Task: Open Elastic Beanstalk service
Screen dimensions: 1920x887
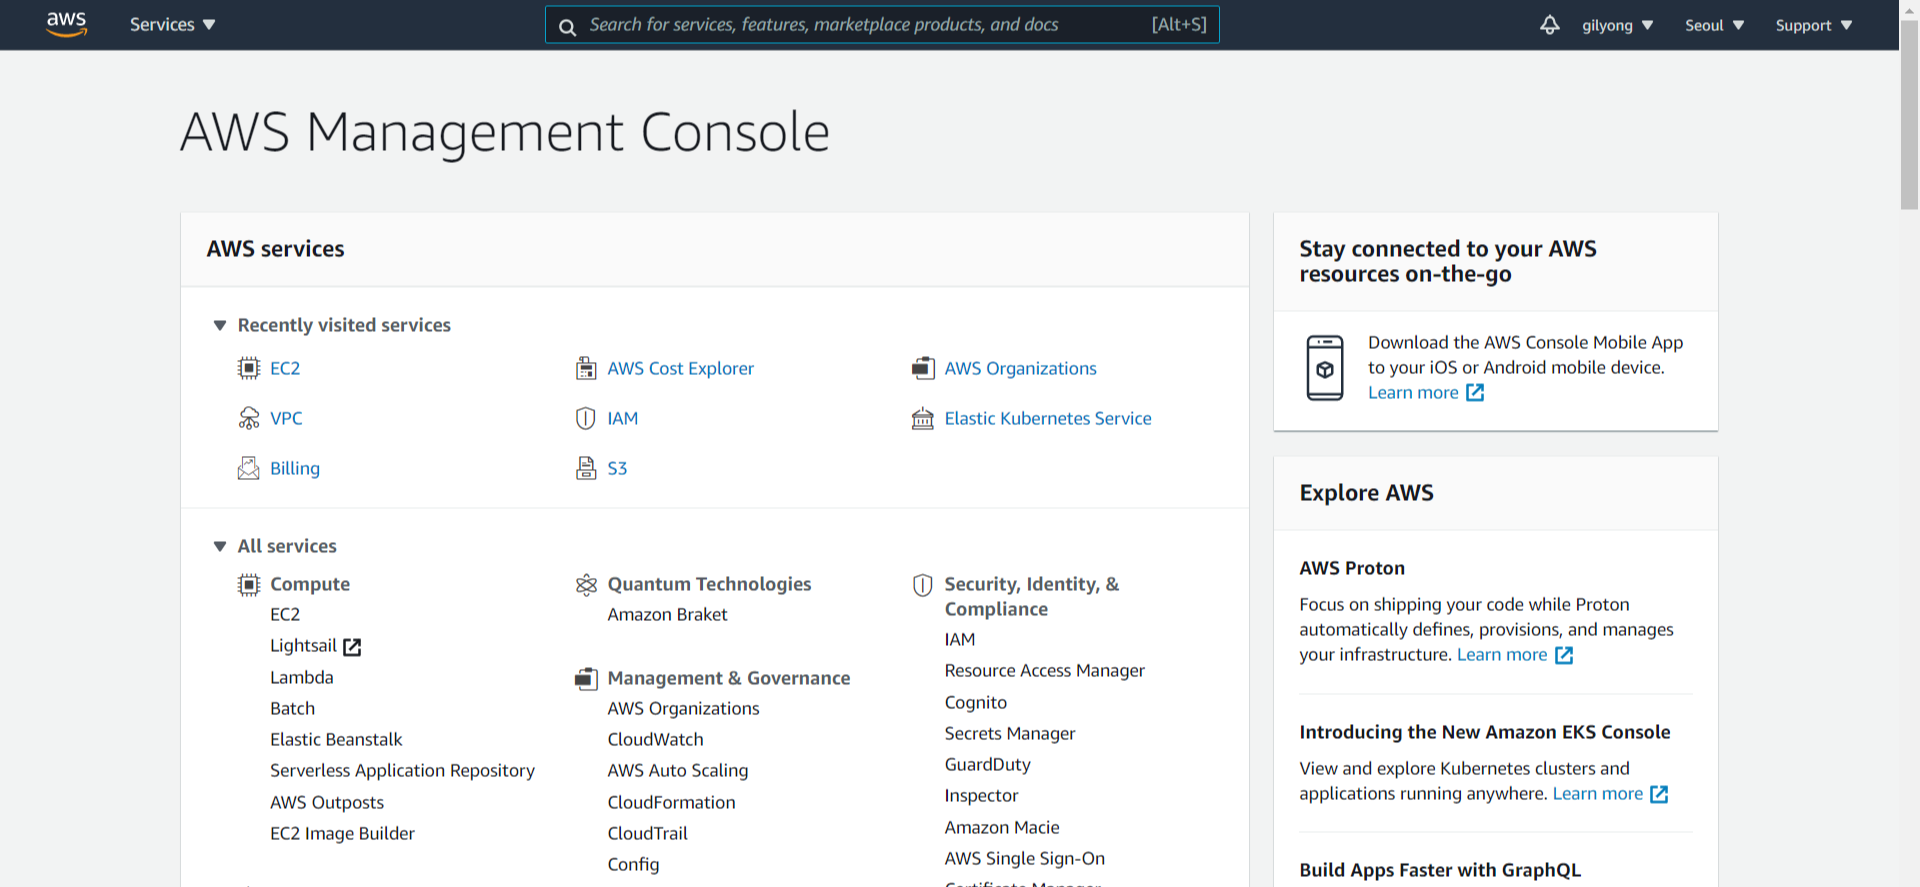Action: pos(336,739)
